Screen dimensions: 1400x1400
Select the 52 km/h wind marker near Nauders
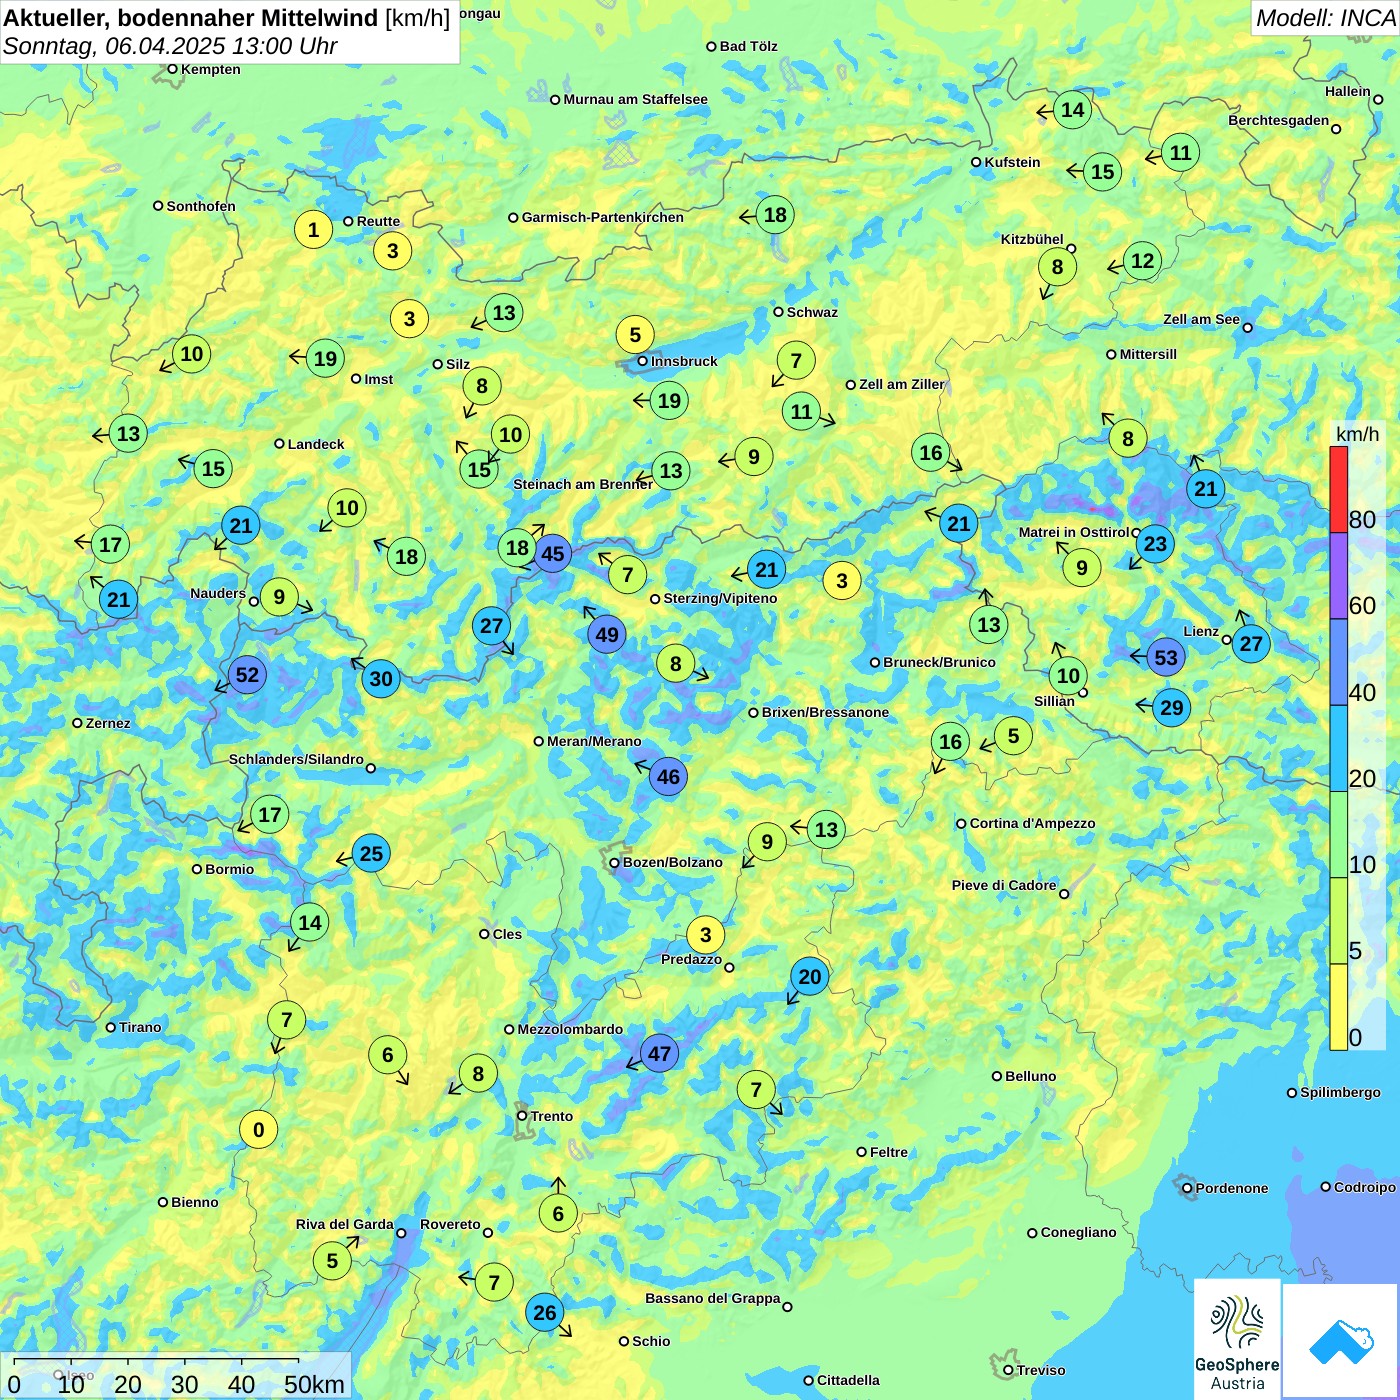pos(247,675)
